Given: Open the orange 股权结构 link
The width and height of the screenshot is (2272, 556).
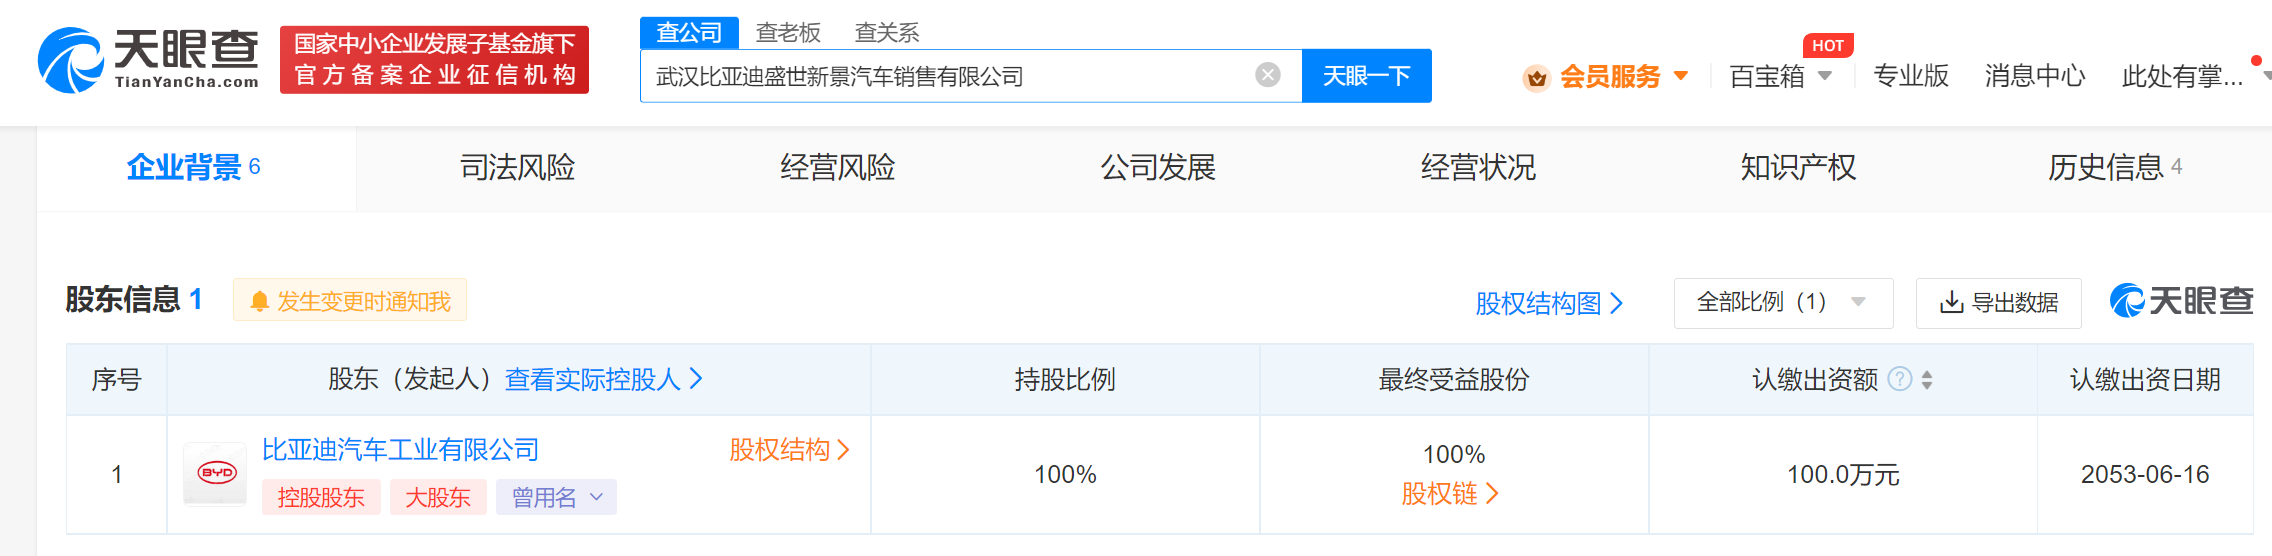Looking at the screenshot, I should tap(789, 450).
